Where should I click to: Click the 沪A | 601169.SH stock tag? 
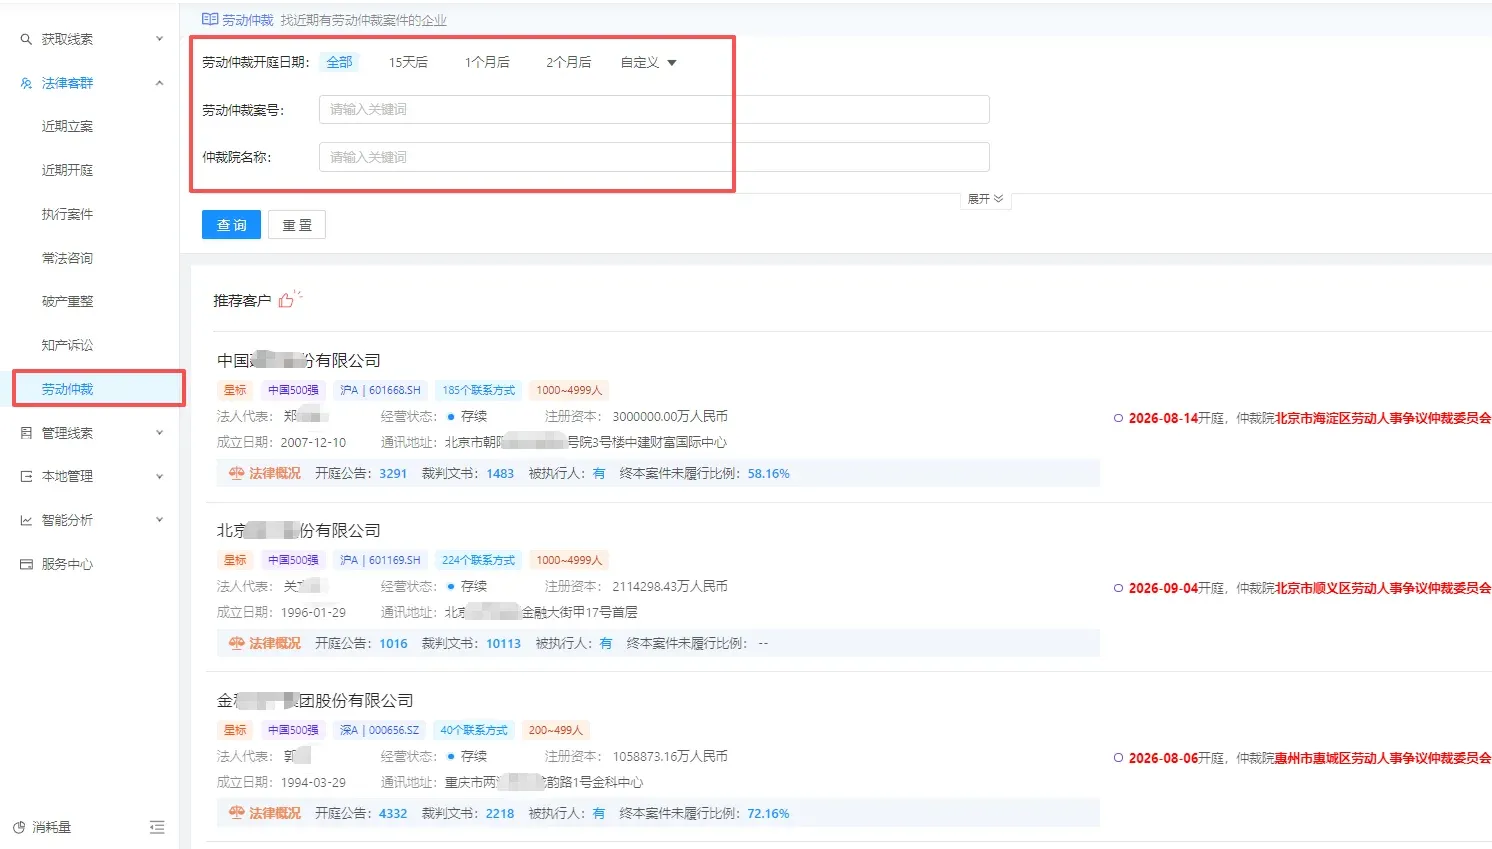pos(380,560)
